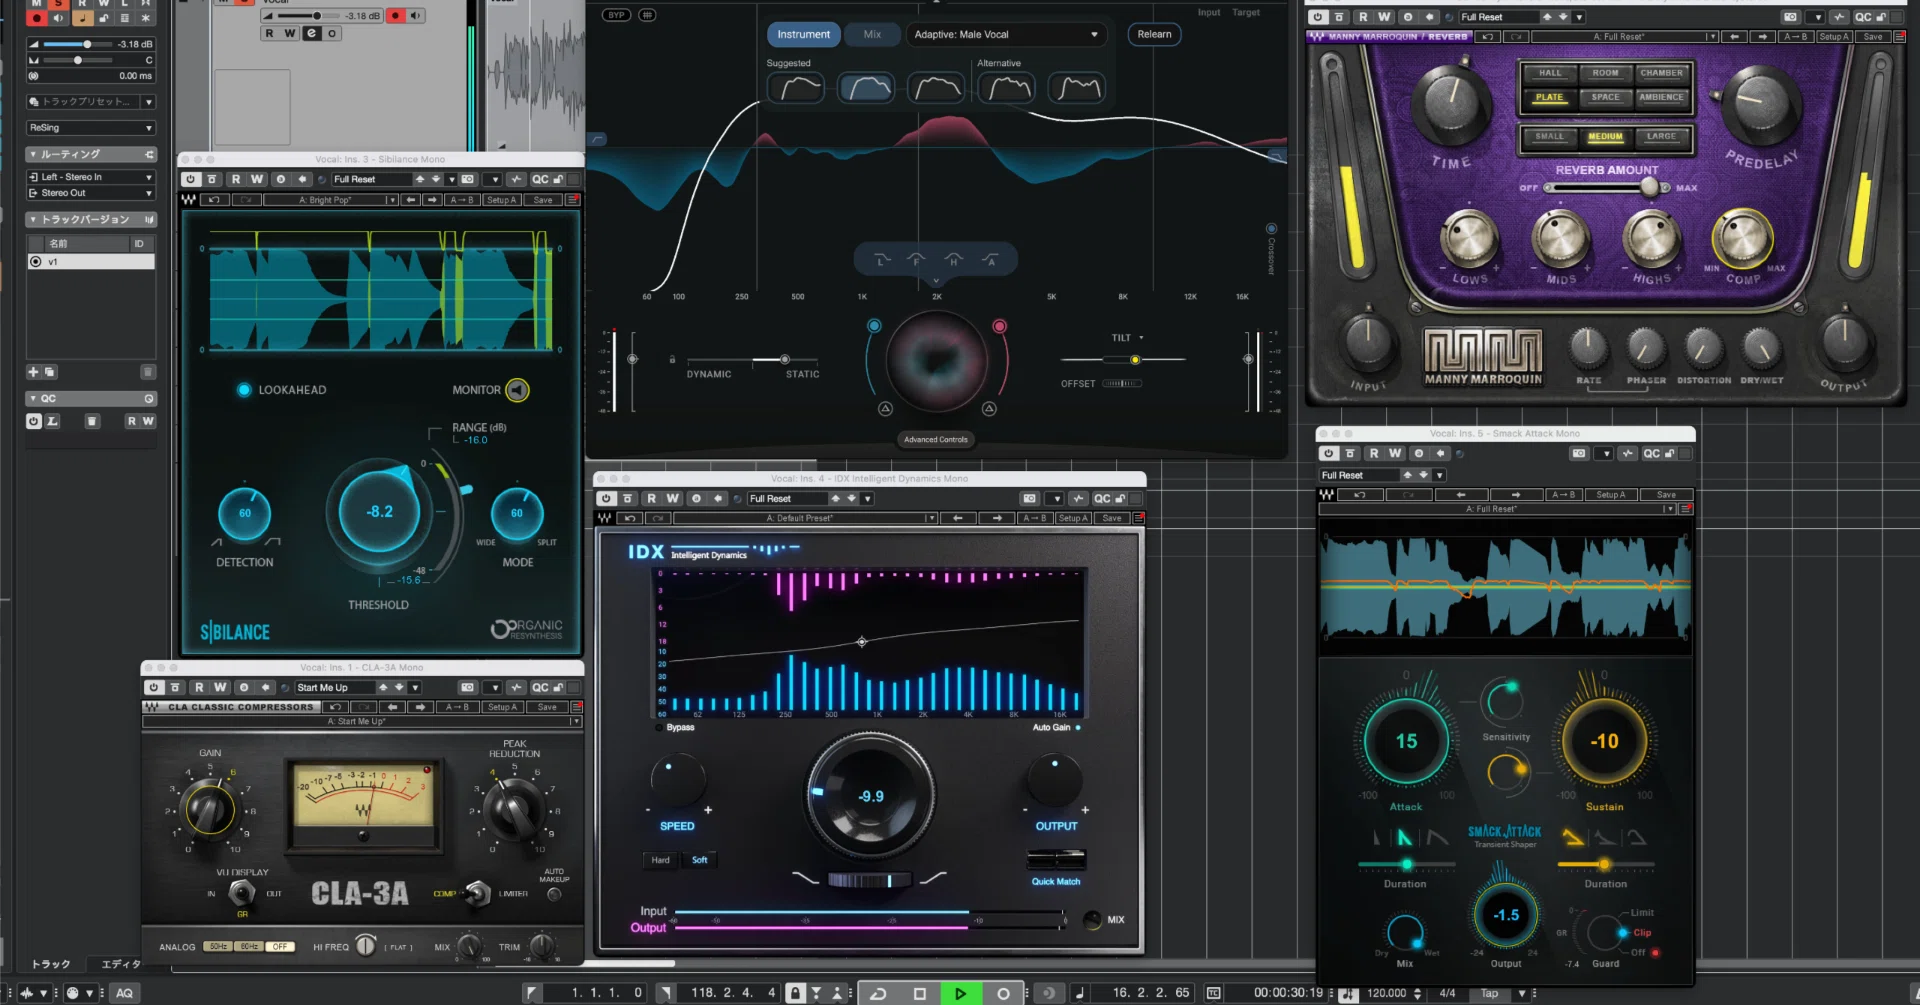Screen dimensions: 1920x1005
Task: Click the QC button in the Sibilance window
Action: (x=540, y=180)
